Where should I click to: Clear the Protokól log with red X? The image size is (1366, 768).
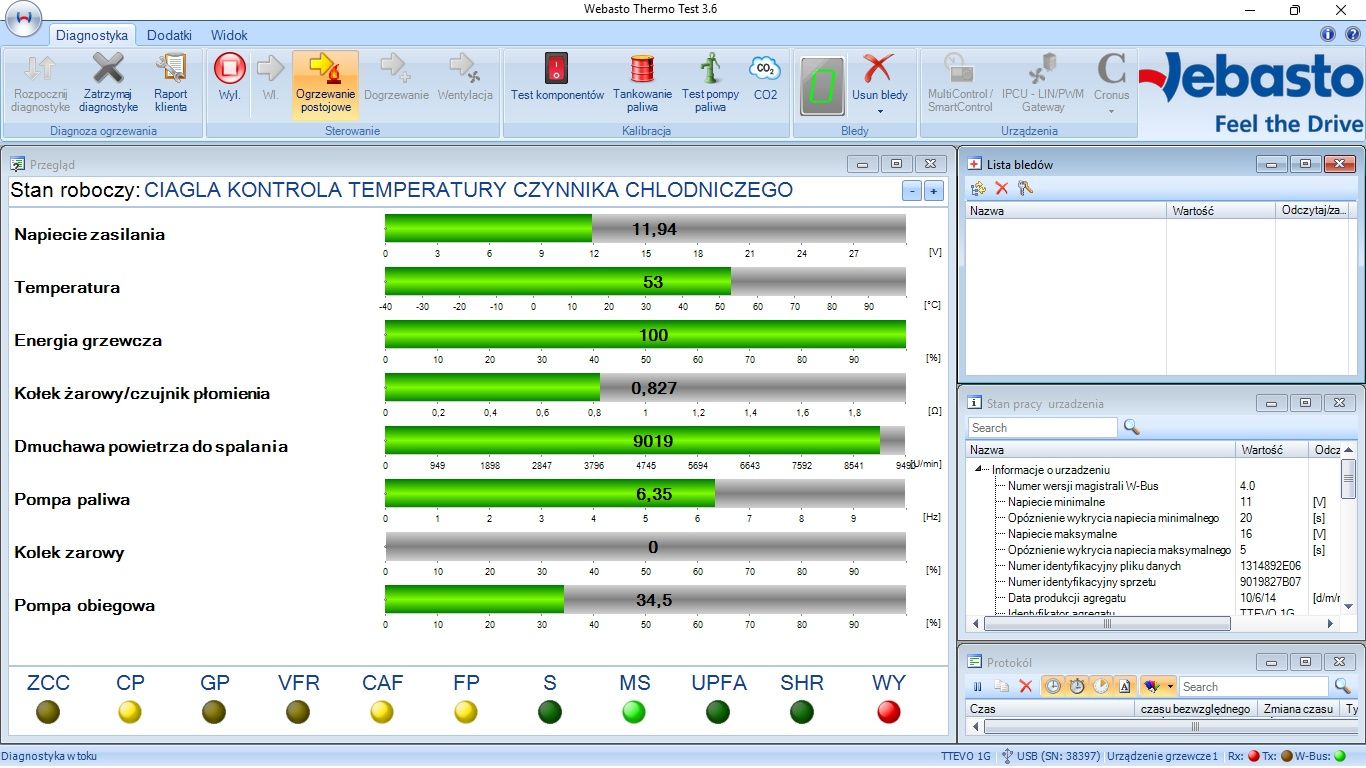tap(1025, 686)
